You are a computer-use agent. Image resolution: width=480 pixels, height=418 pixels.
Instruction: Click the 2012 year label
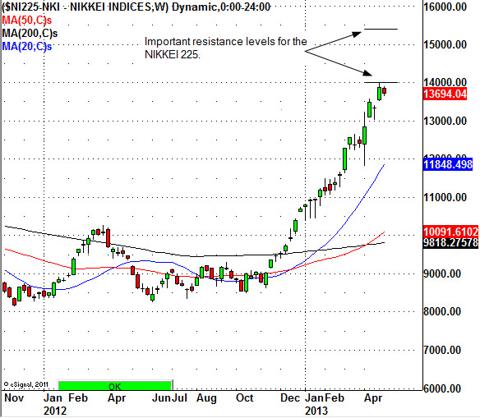coord(55,411)
